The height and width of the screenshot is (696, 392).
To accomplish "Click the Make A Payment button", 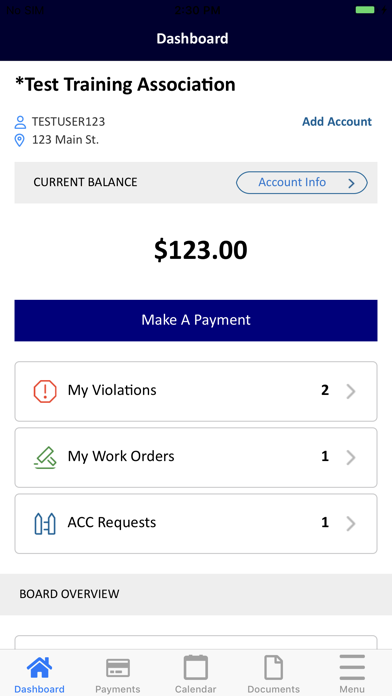I will pyautogui.click(x=196, y=320).
